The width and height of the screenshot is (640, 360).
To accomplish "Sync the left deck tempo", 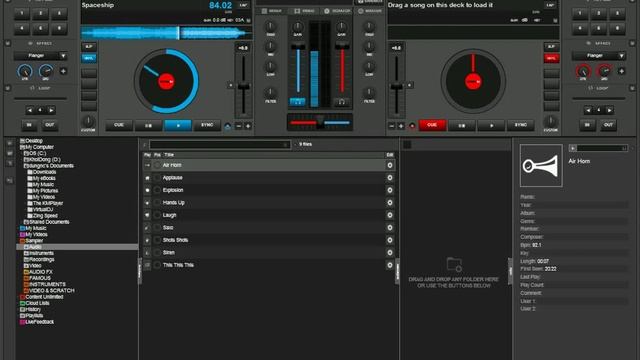I will click(x=207, y=125).
